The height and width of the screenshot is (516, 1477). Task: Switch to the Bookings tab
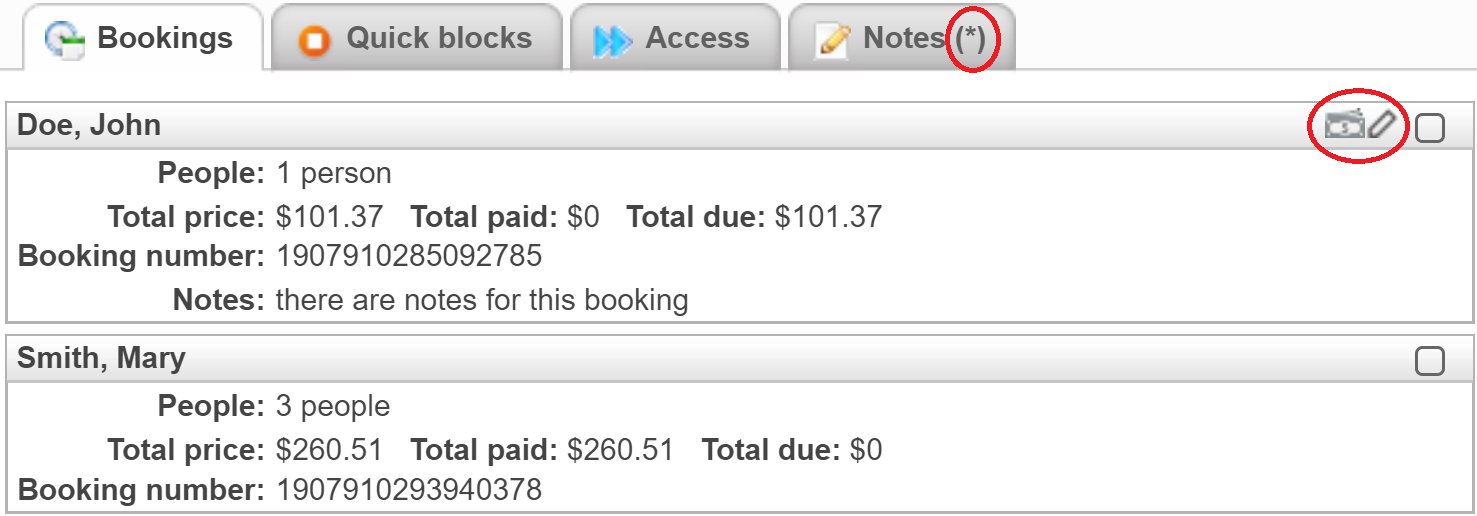pos(164,39)
